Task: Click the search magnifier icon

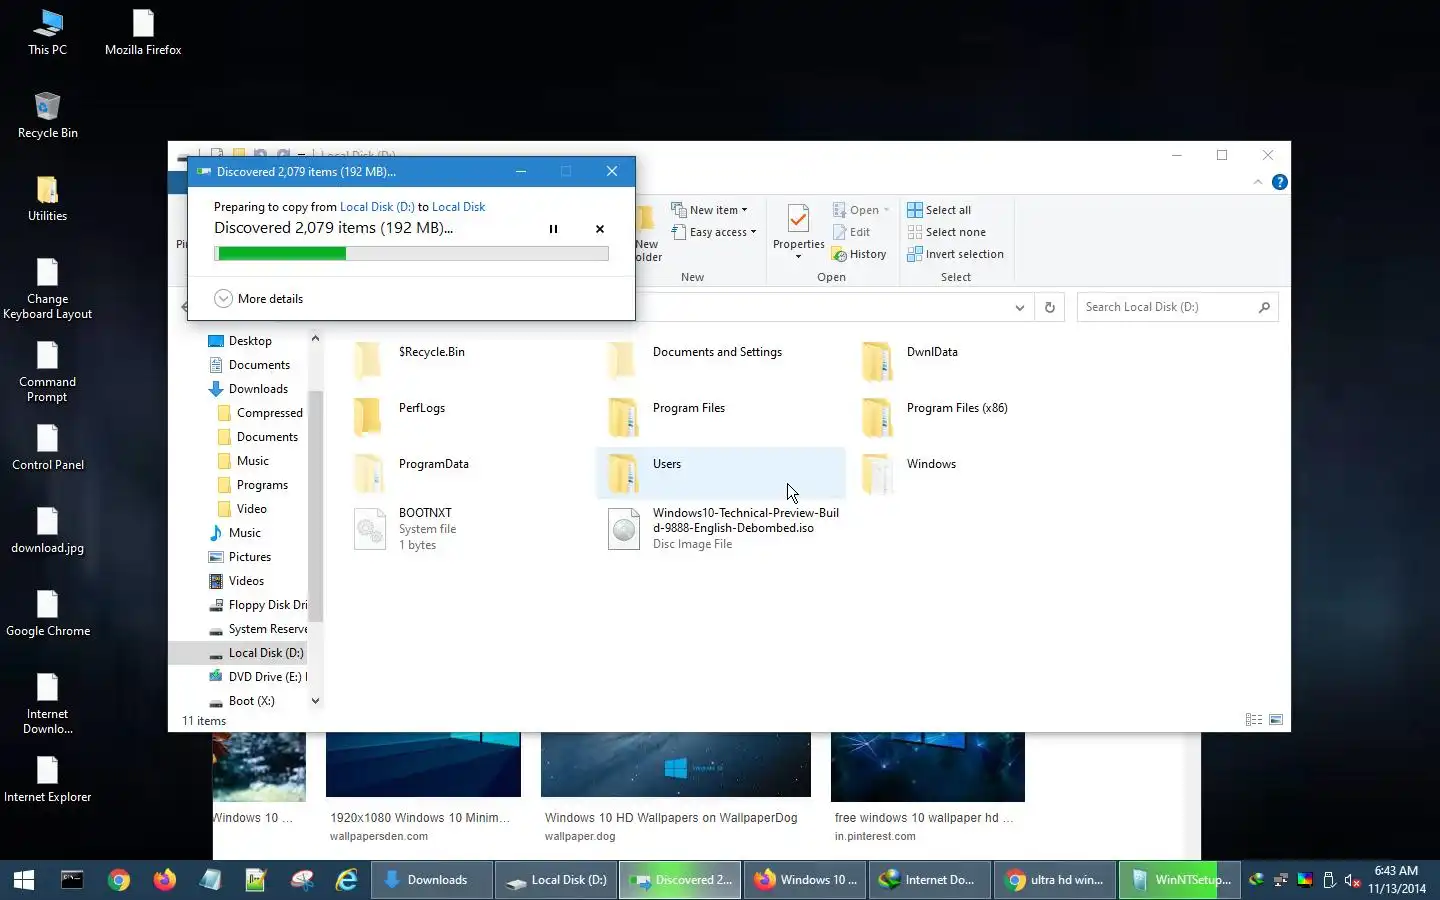Action: coord(1264,307)
